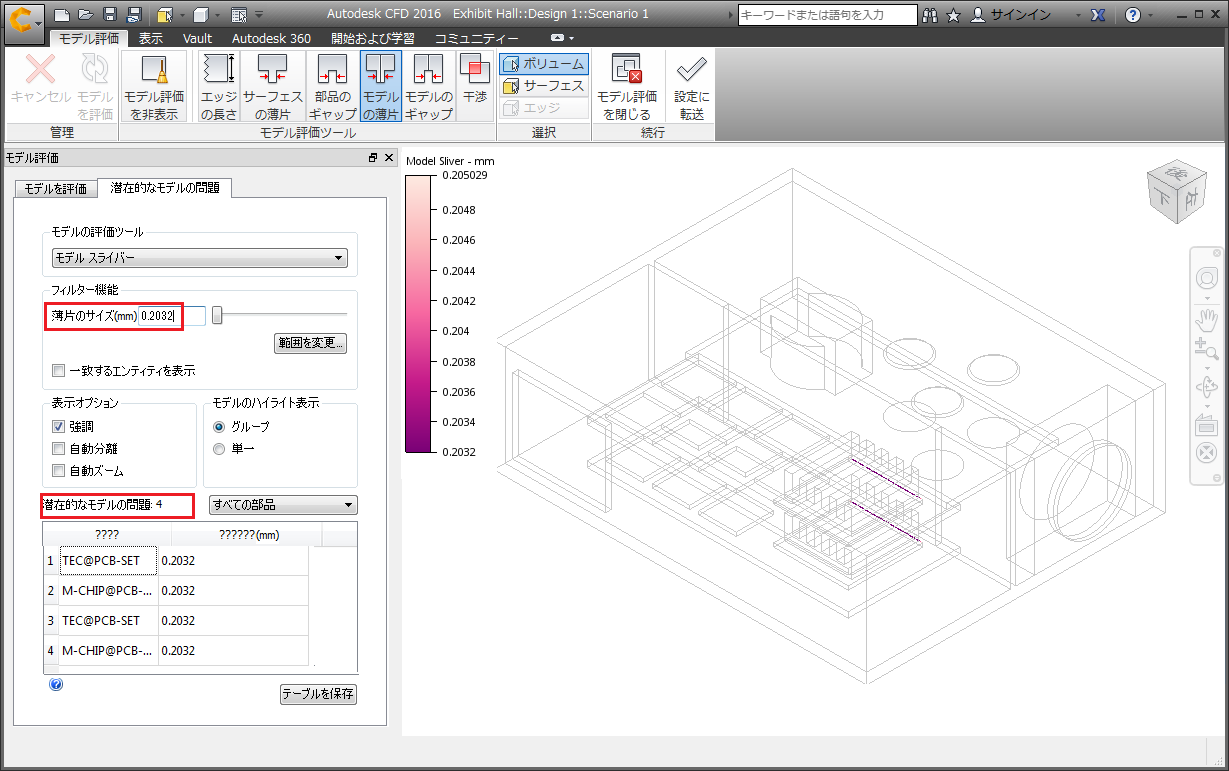Screen dimensions: 1229x771
Task: Click the 薄片のサイズ value input field
Action: tap(171, 316)
